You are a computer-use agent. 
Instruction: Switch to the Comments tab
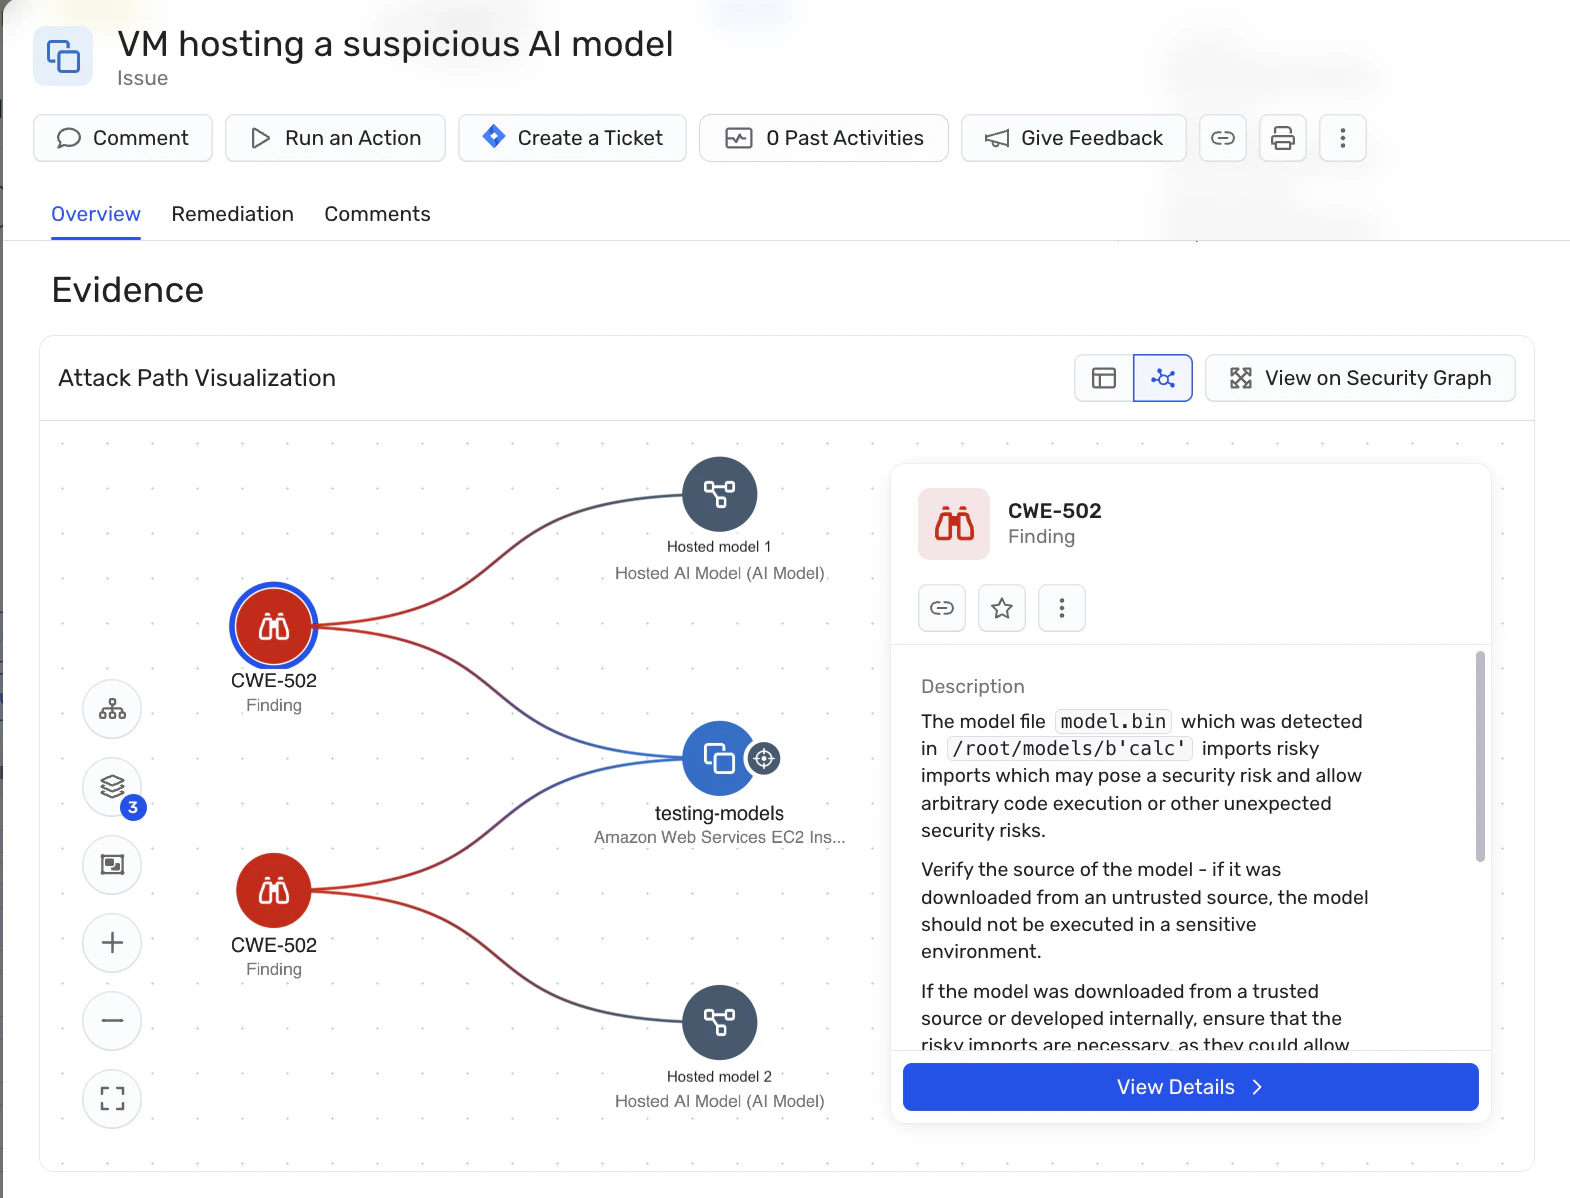(x=377, y=214)
